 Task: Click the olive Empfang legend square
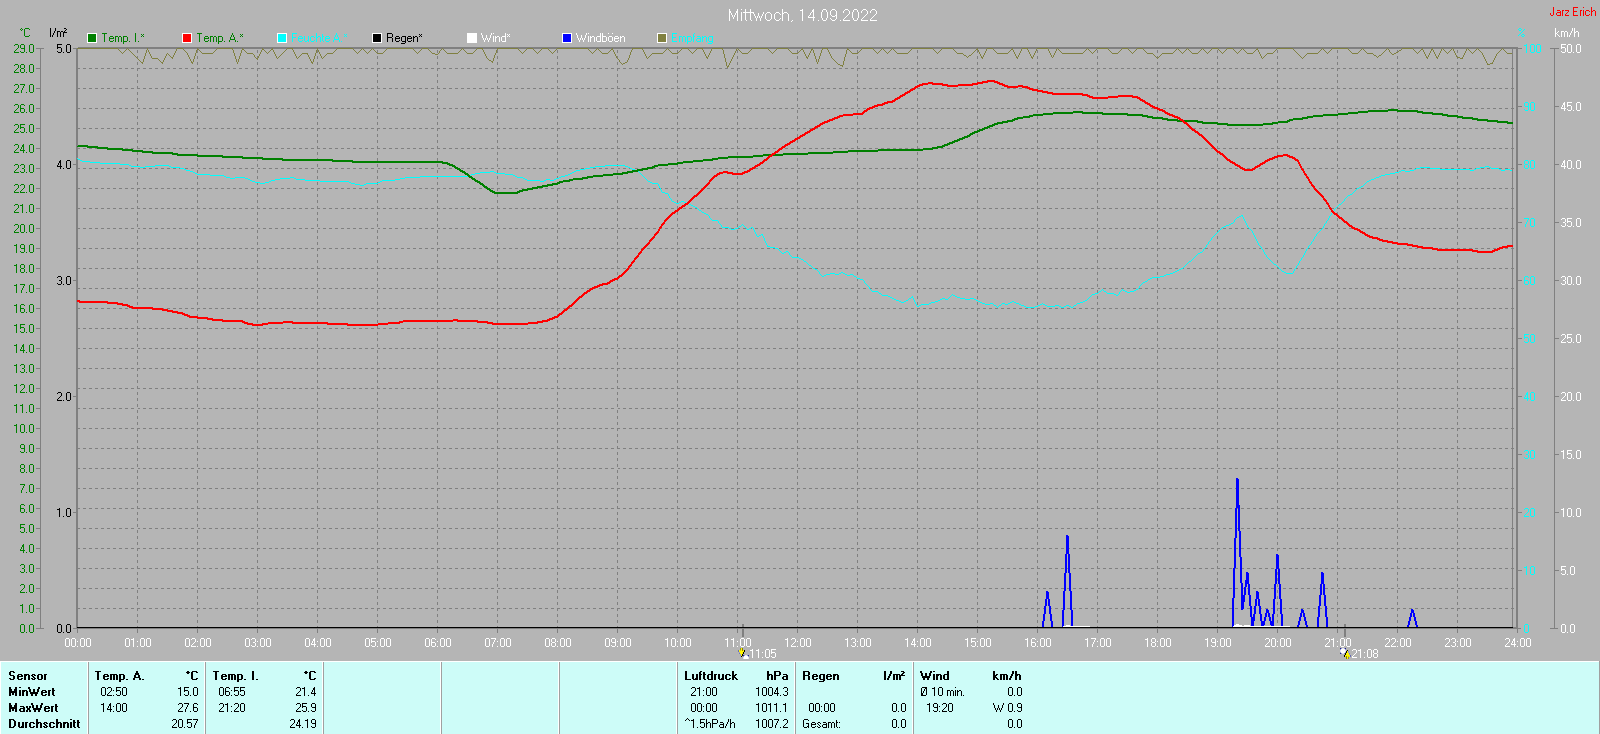click(662, 38)
